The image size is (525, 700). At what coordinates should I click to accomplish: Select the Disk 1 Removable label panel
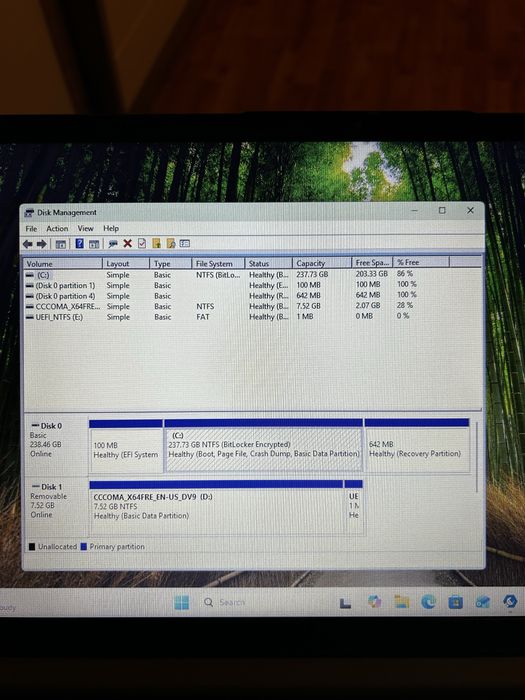tap(56, 507)
